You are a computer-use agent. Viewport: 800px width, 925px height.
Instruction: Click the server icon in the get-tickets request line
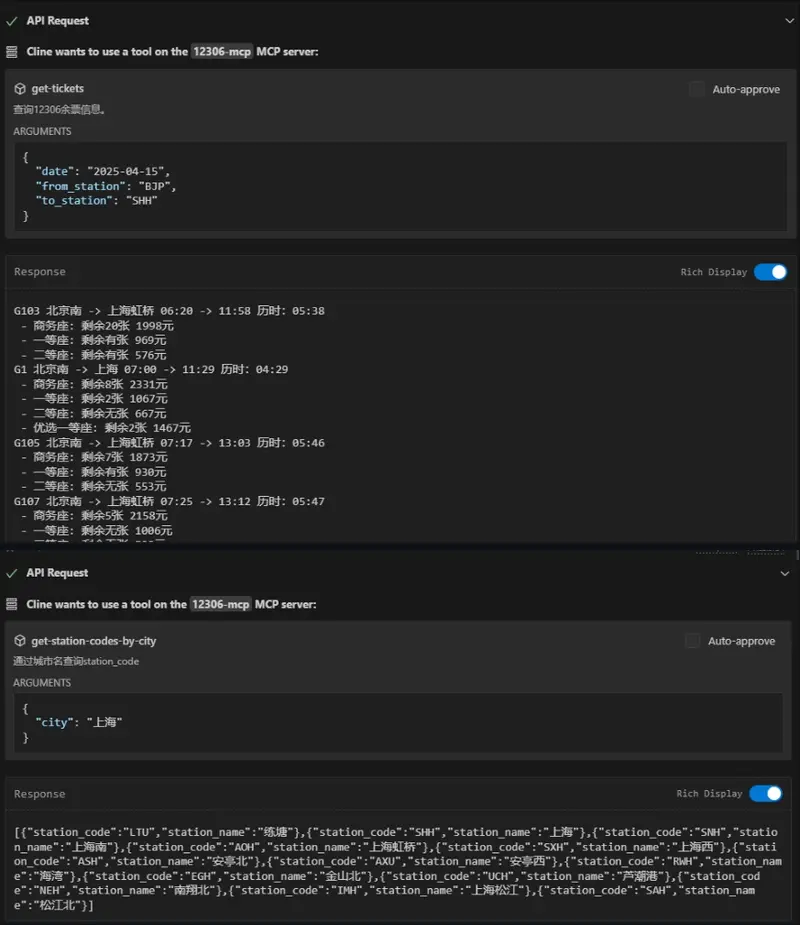click(x=12, y=52)
